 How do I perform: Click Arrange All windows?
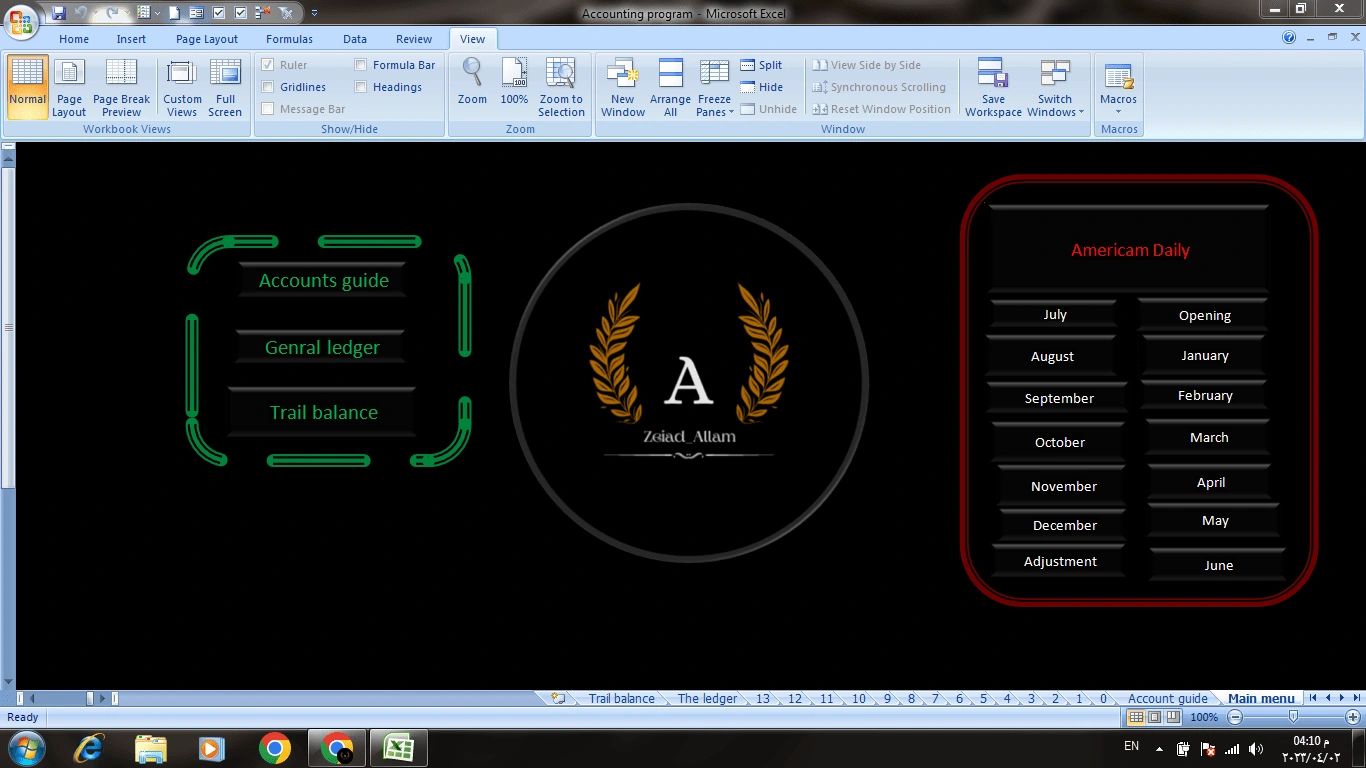(x=670, y=87)
